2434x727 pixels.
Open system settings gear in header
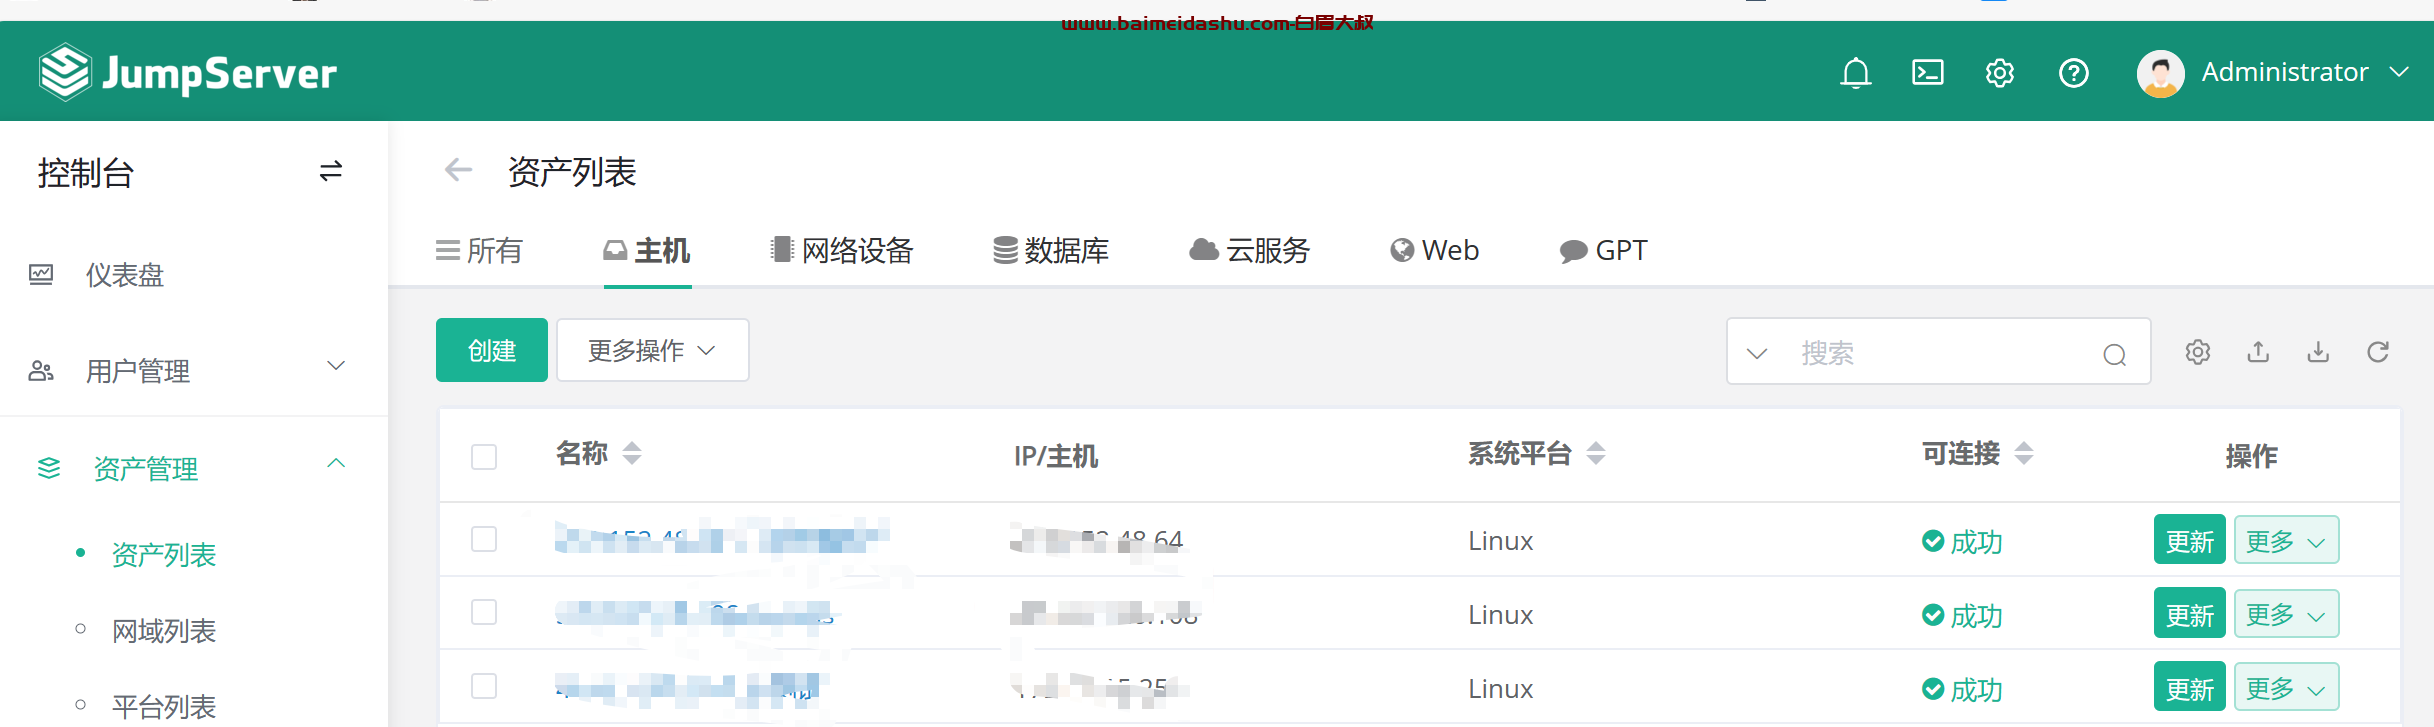1999,73
